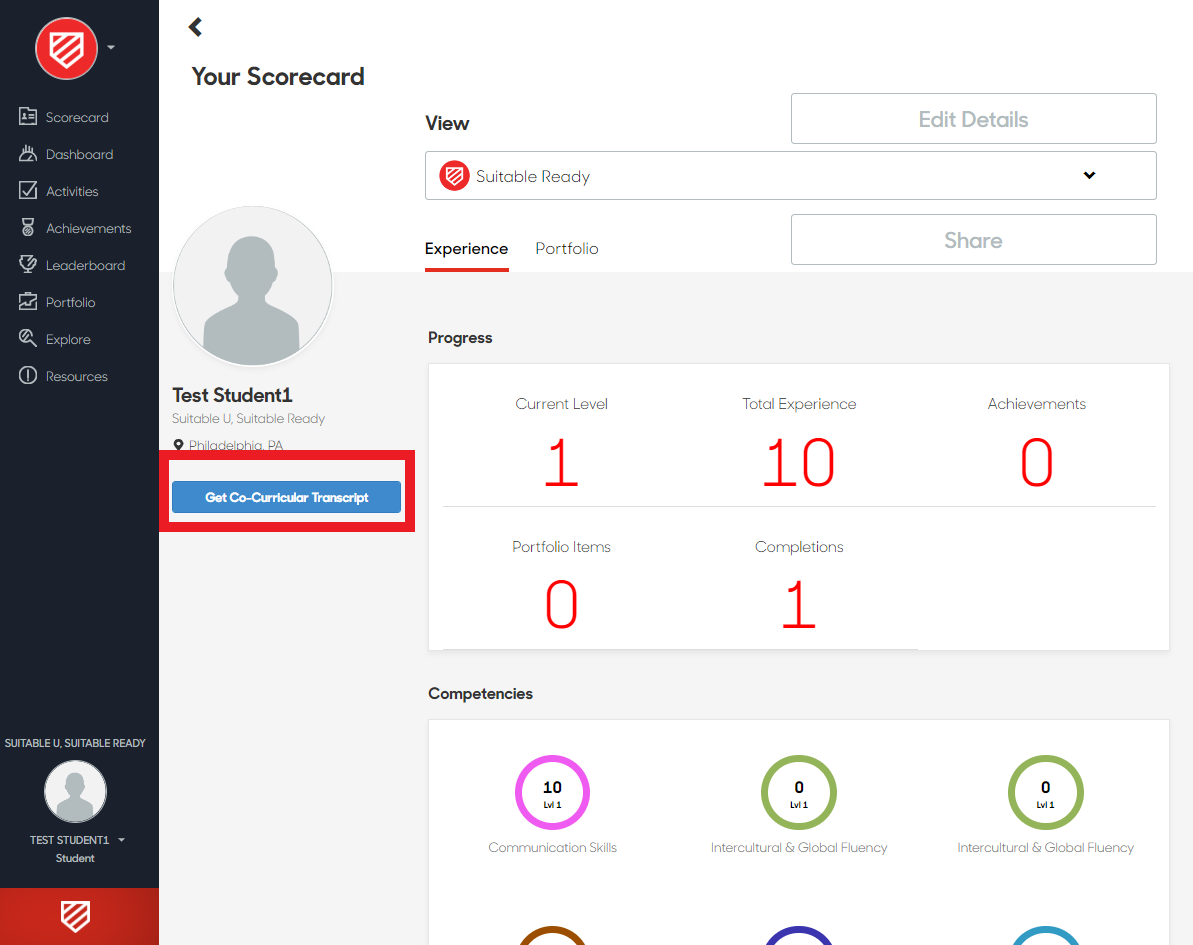This screenshot has width=1193, height=945.
Task: Go back using the left chevron arrow
Action: coord(196,27)
